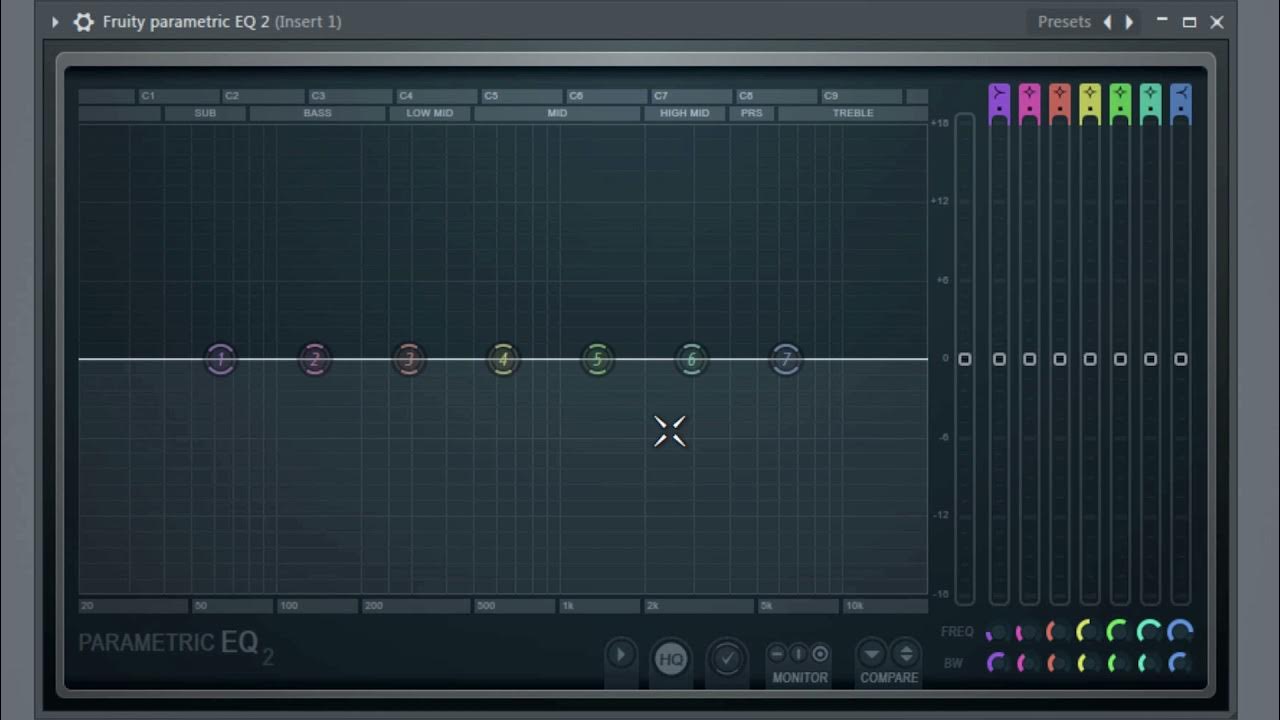Toggle the checkmark button beside HQ
Screen dimensions: 1280x720
click(727, 659)
